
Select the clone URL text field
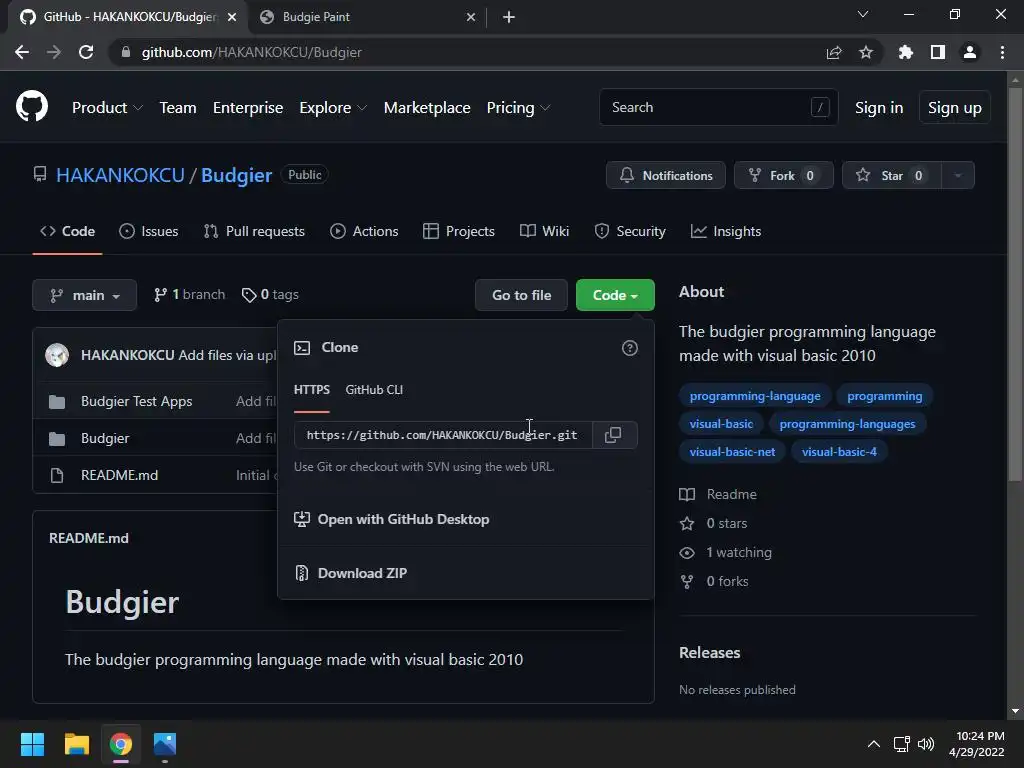pos(443,435)
